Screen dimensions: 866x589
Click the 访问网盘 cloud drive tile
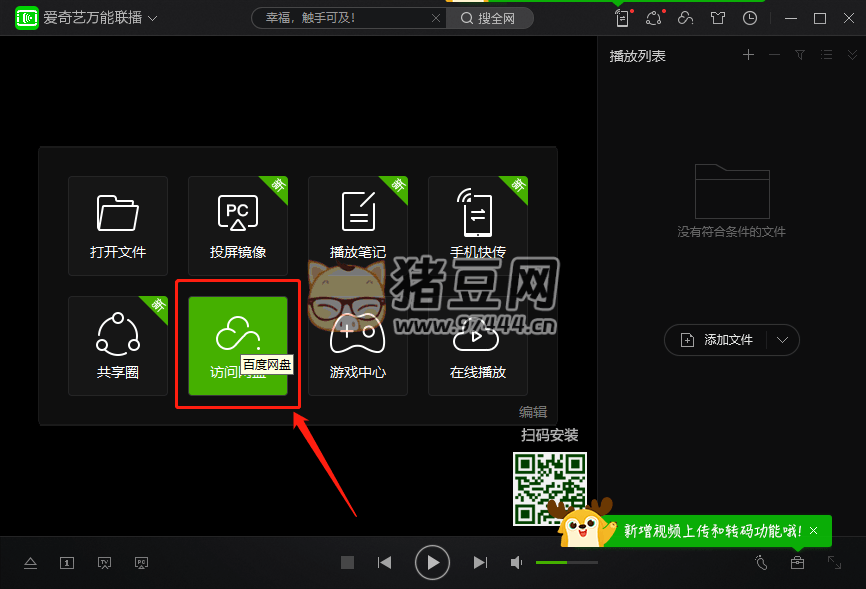(238, 345)
